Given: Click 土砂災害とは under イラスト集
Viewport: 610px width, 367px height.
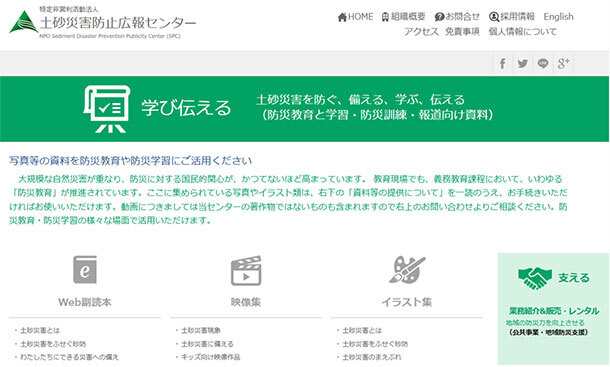Looking at the screenshot, I should pos(362,330).
